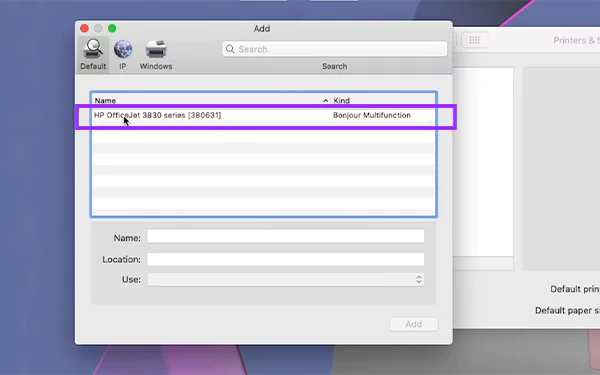The width and height of the screenshot is (600, 375).
Task: Click into the Location text field
Action: 285,259
